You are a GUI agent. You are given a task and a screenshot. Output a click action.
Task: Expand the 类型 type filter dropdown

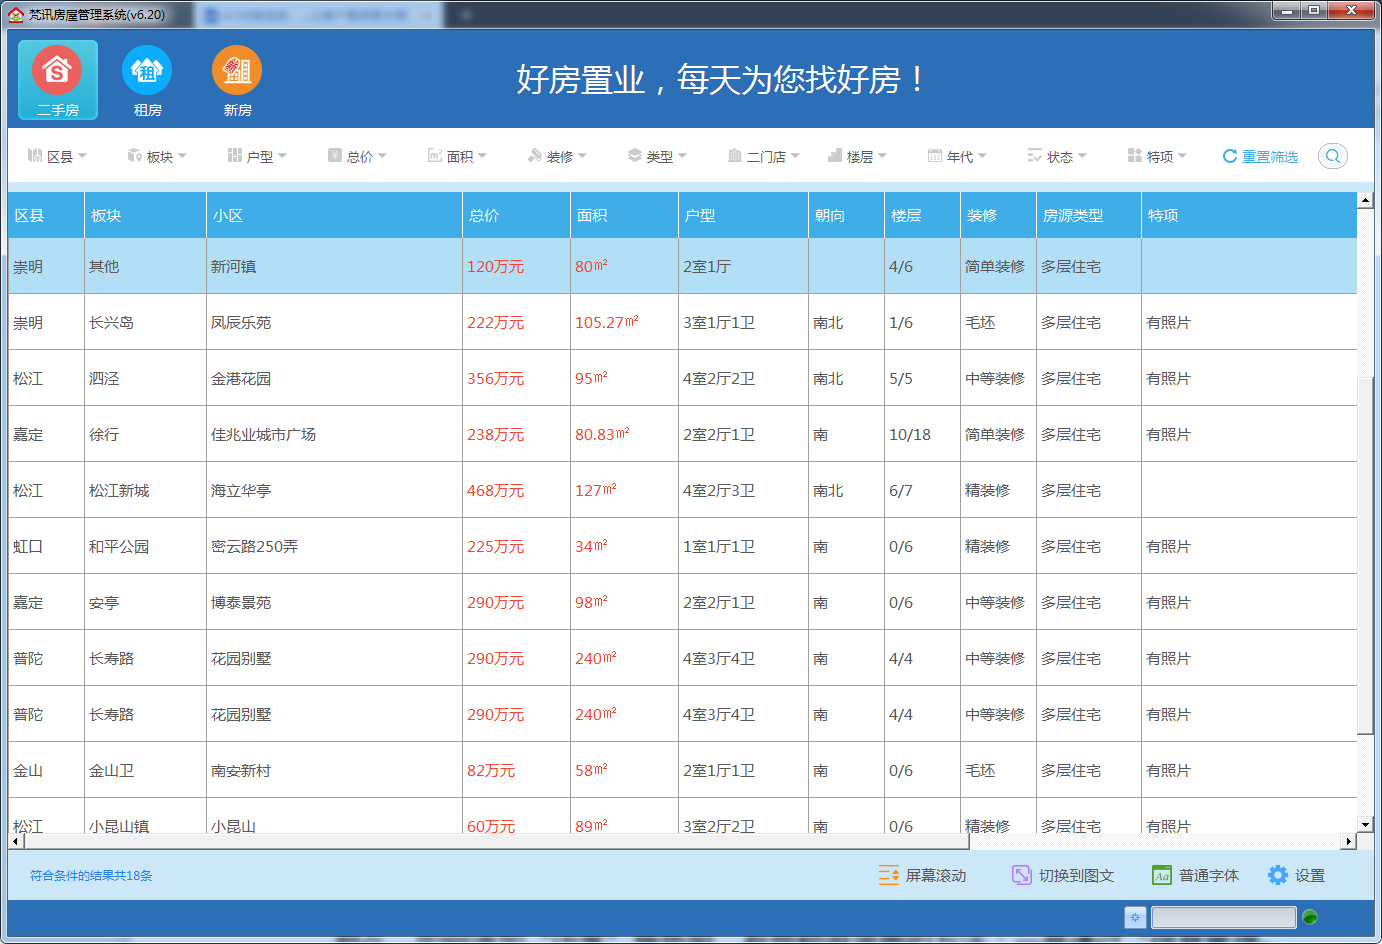[x=657, y=156]
